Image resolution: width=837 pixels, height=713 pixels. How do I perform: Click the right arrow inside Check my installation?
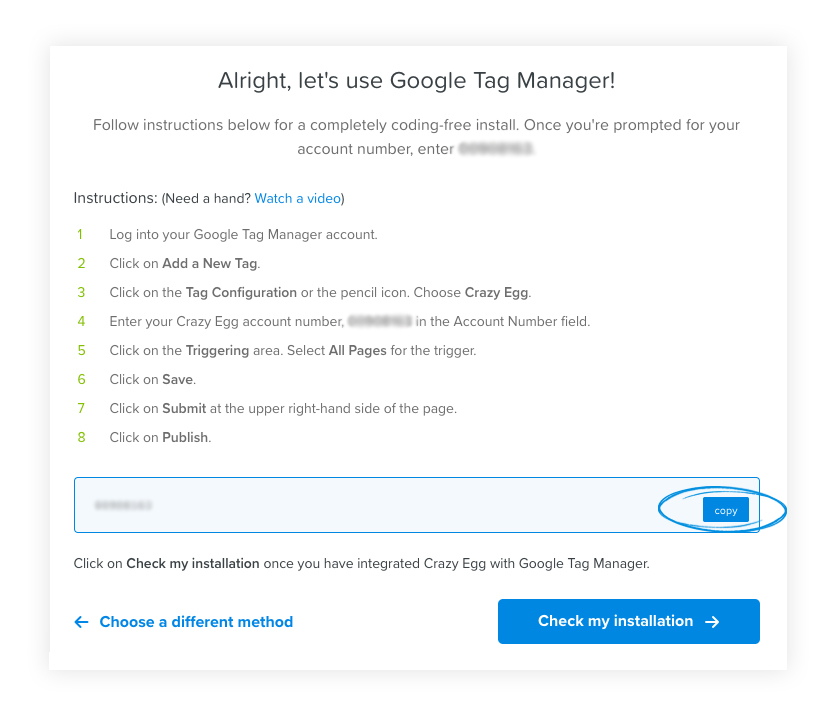click(711, 621)
